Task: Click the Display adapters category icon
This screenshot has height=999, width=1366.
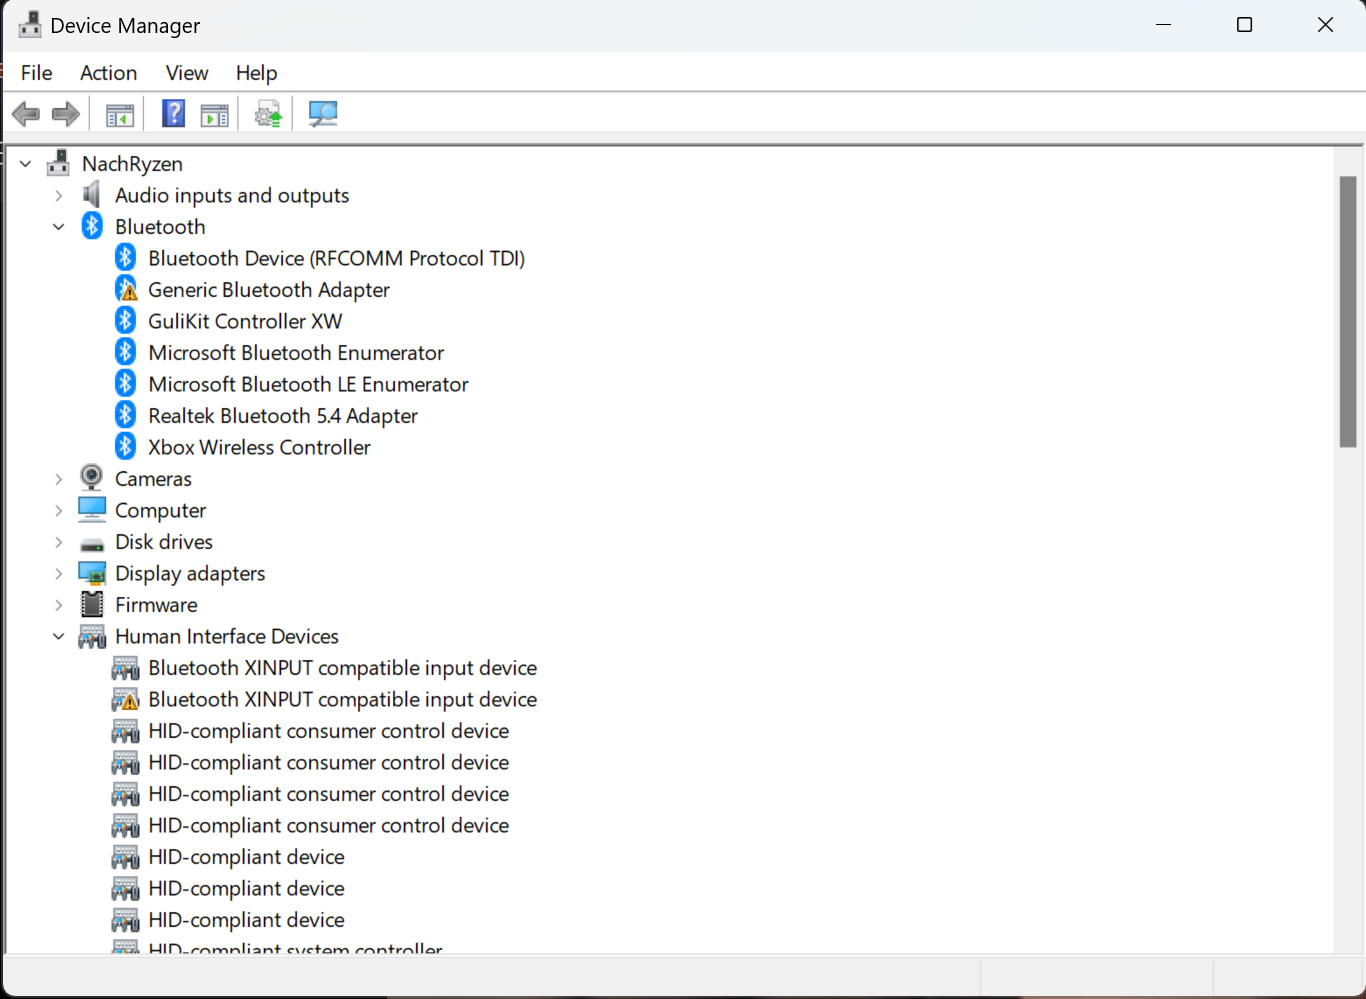Action: coord(92,573)
